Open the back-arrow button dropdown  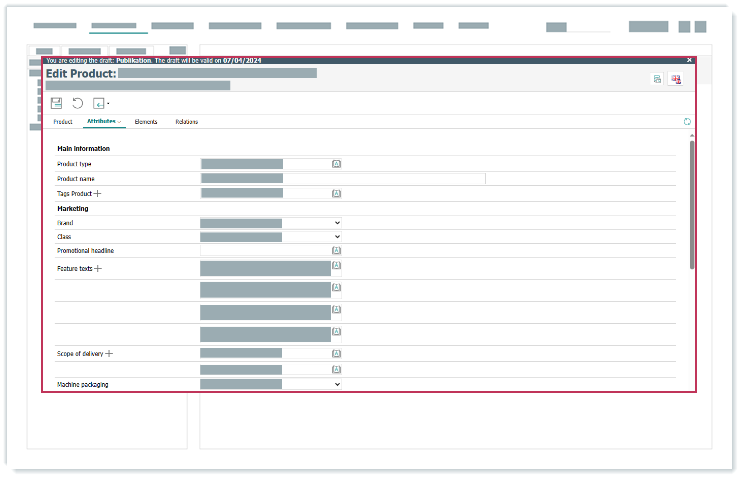coord(101,103)
